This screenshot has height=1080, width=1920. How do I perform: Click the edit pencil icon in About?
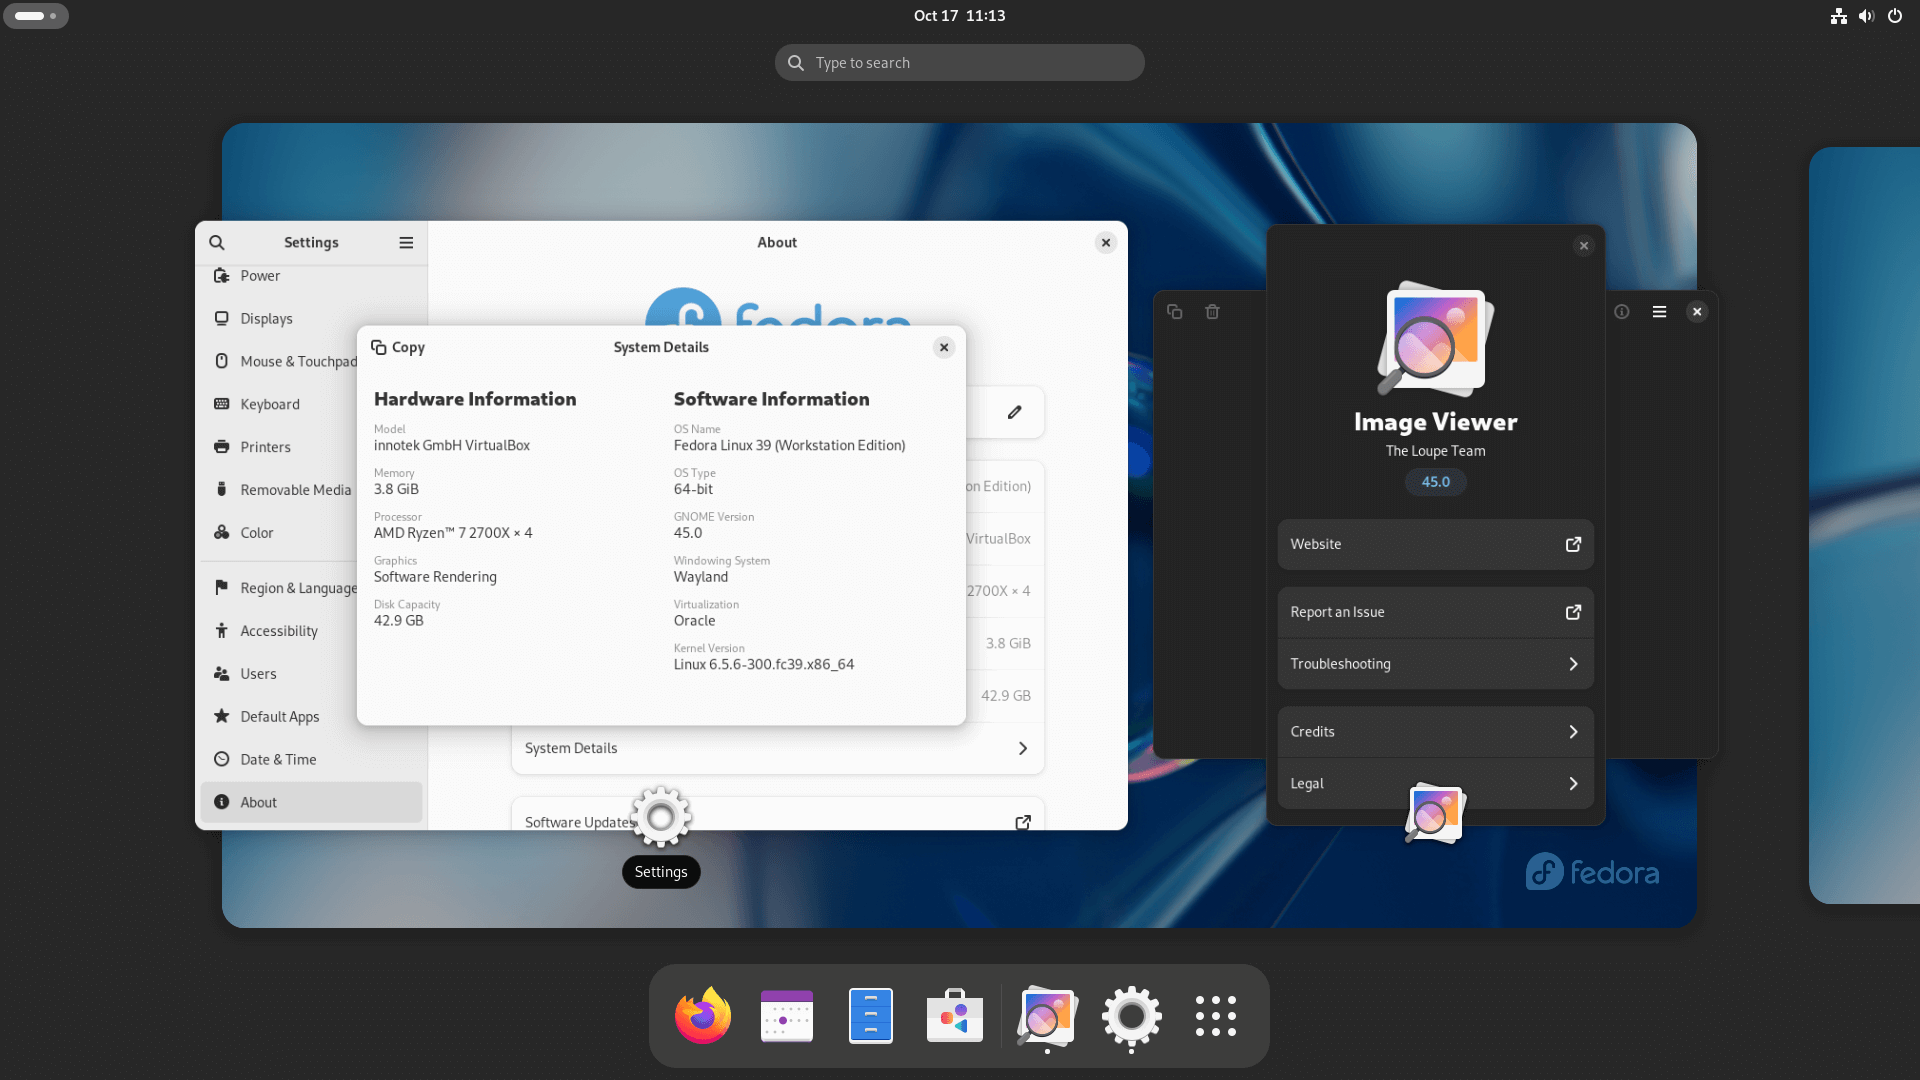[1013, 411]
